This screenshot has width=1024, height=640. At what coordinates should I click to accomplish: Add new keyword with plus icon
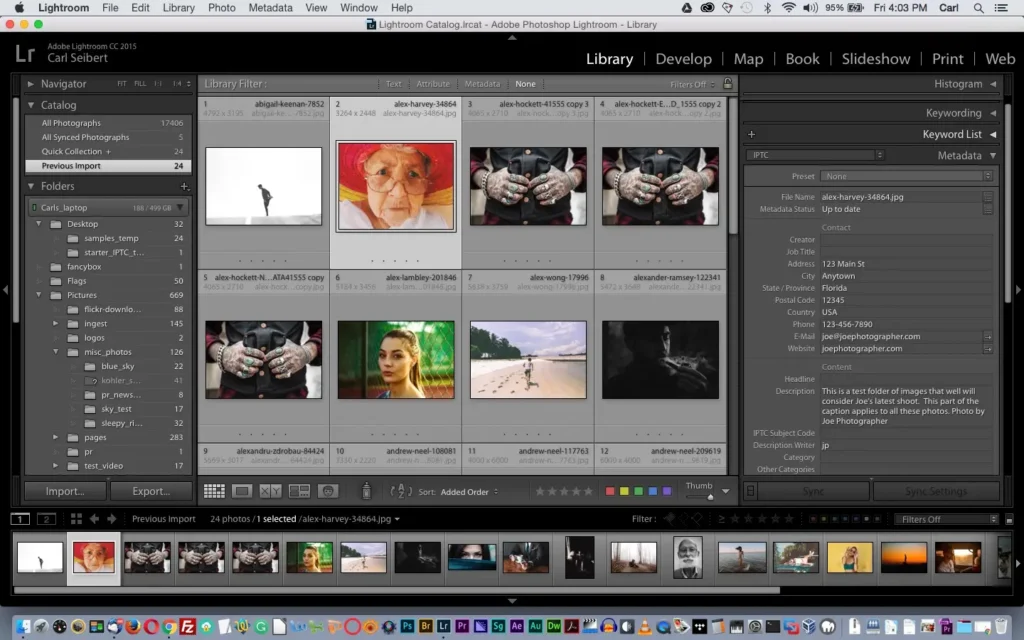pos(751,134)
